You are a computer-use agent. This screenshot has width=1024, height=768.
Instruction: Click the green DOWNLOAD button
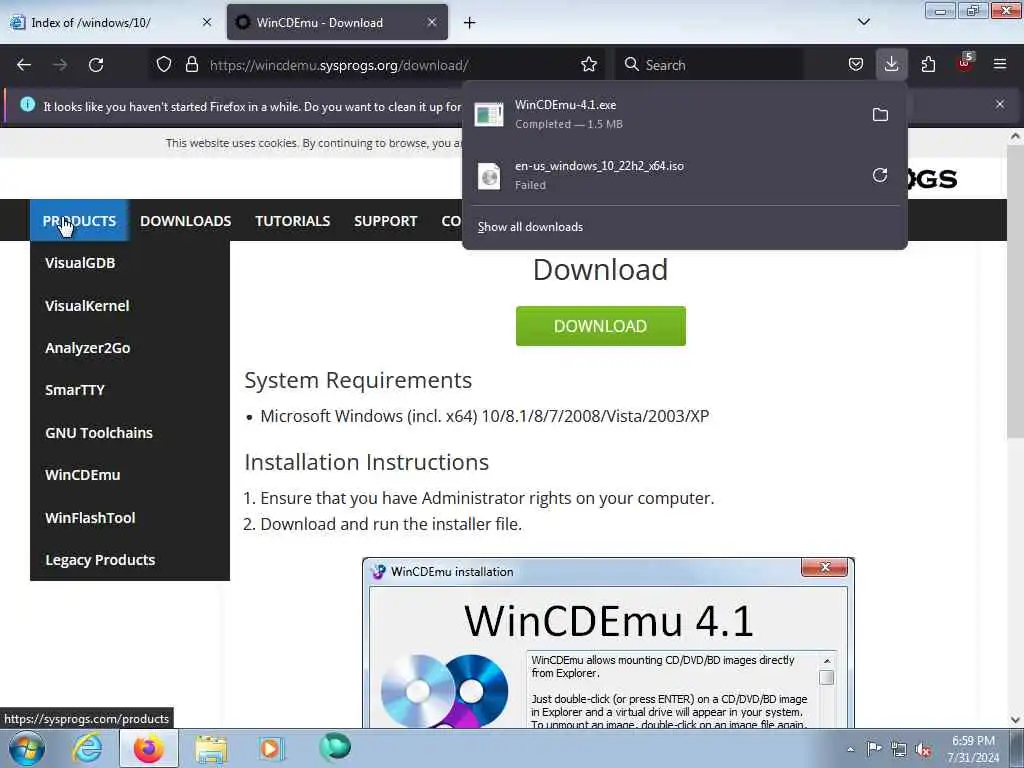click(x=600, y=326)
